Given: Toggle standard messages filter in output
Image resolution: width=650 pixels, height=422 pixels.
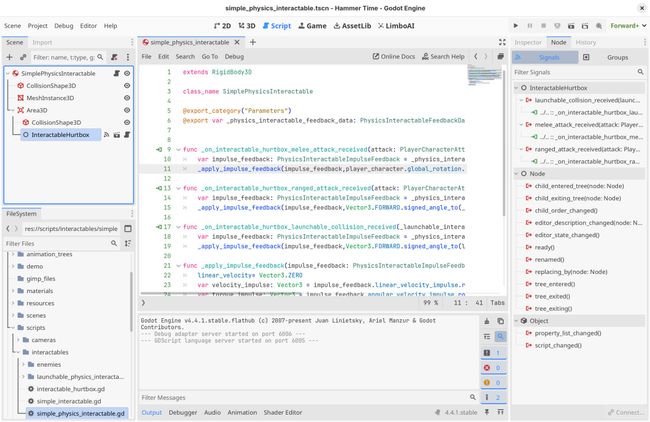Looking at the screenshot, I should (x=493, y=353).
